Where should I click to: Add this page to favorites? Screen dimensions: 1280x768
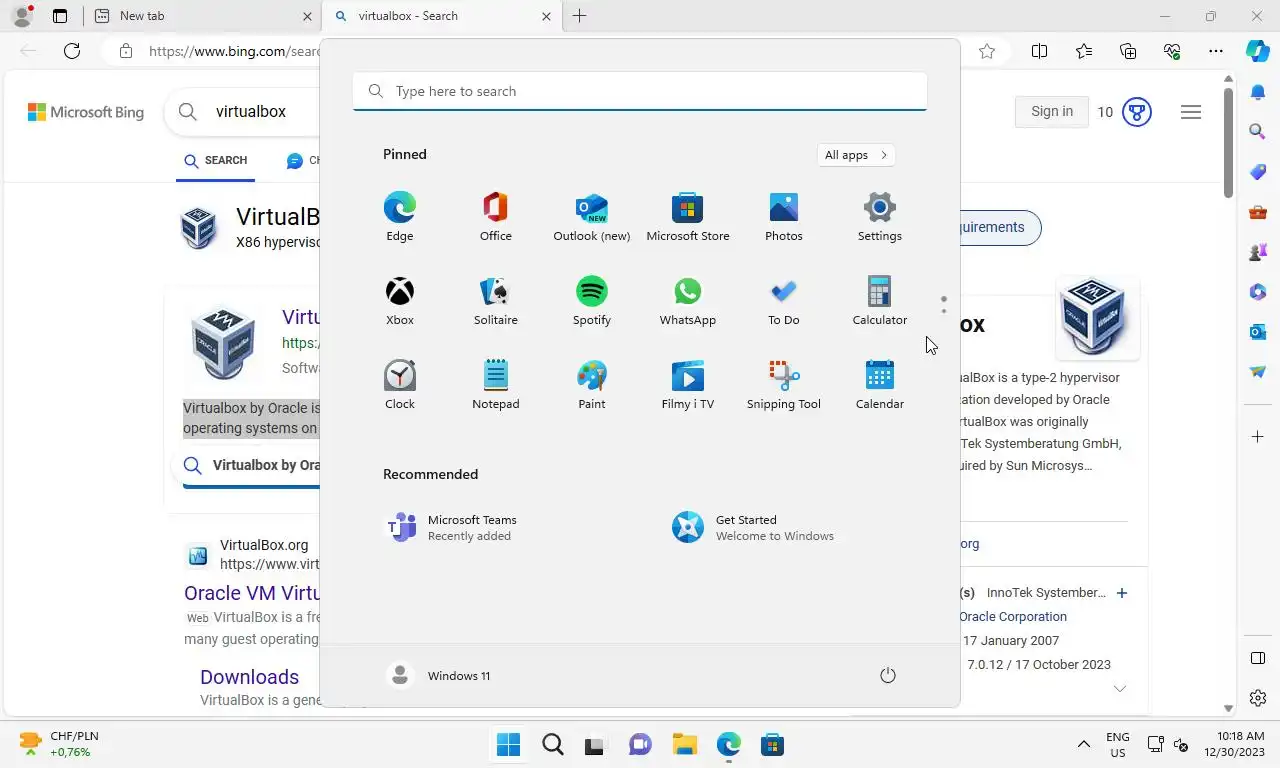click(x=987, y=51)
